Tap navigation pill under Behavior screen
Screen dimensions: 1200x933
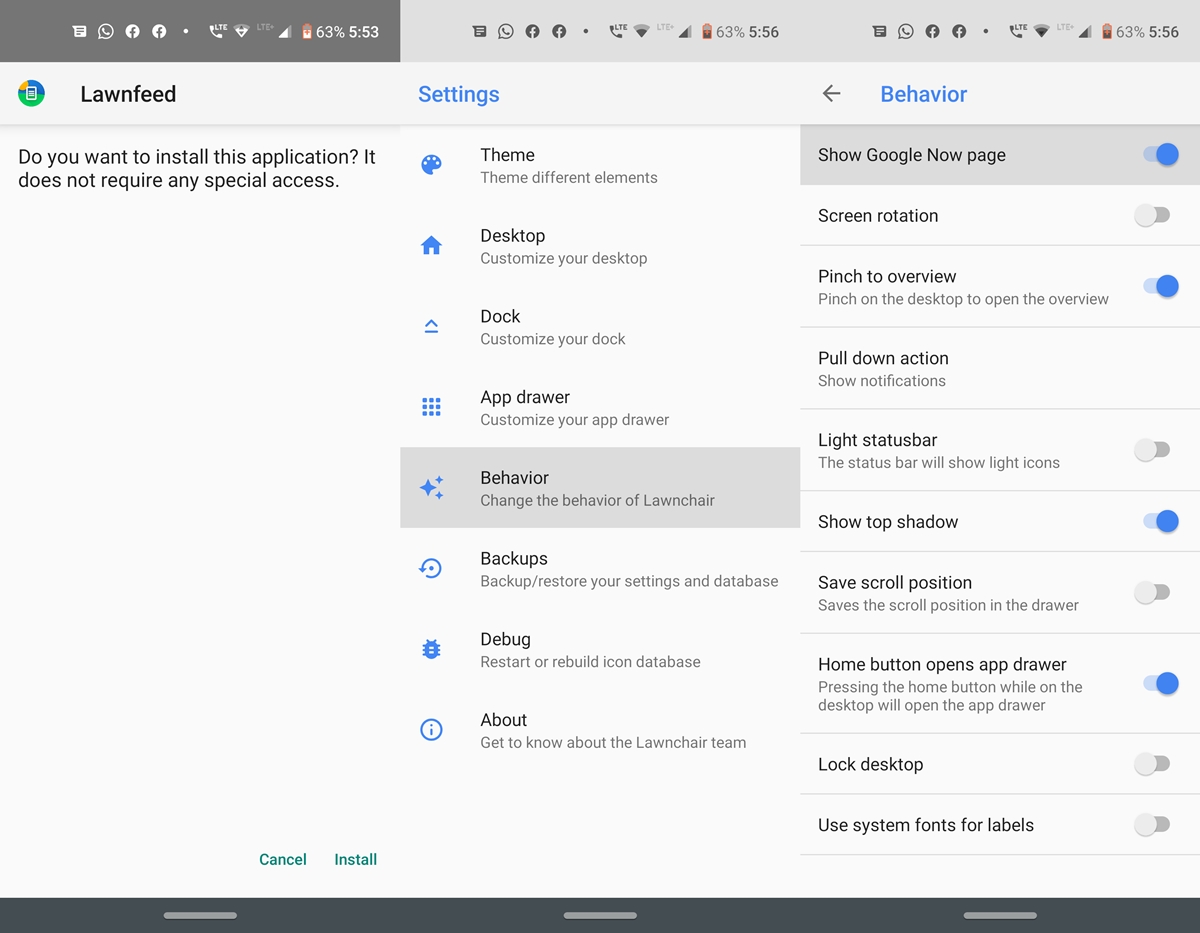(1000, 915)
